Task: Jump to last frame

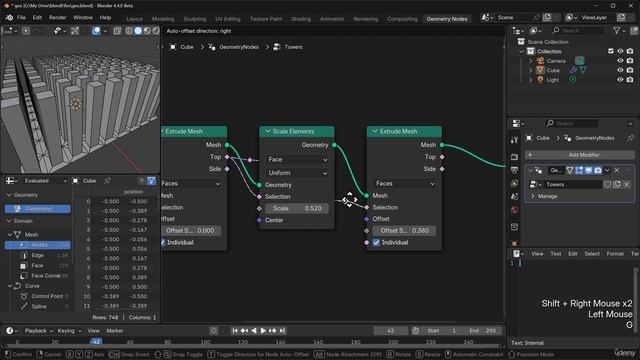Action: pos(282,331)
